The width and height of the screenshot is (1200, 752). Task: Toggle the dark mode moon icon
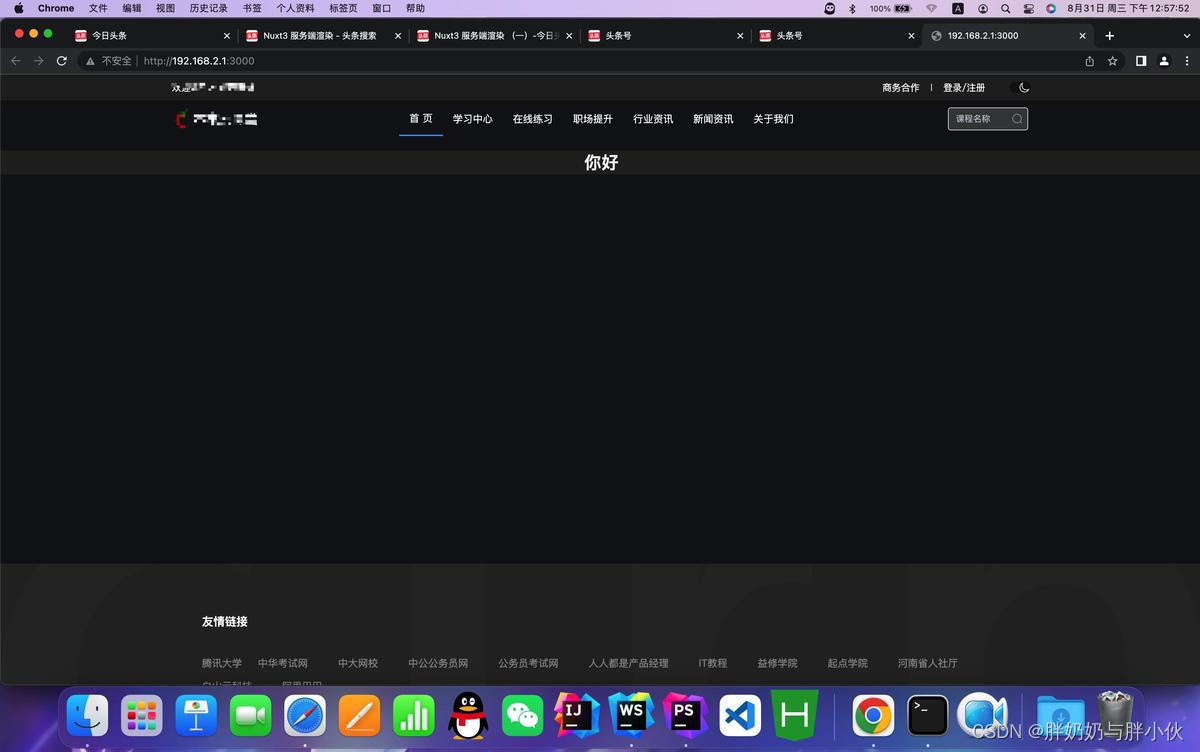(1024, 88)
